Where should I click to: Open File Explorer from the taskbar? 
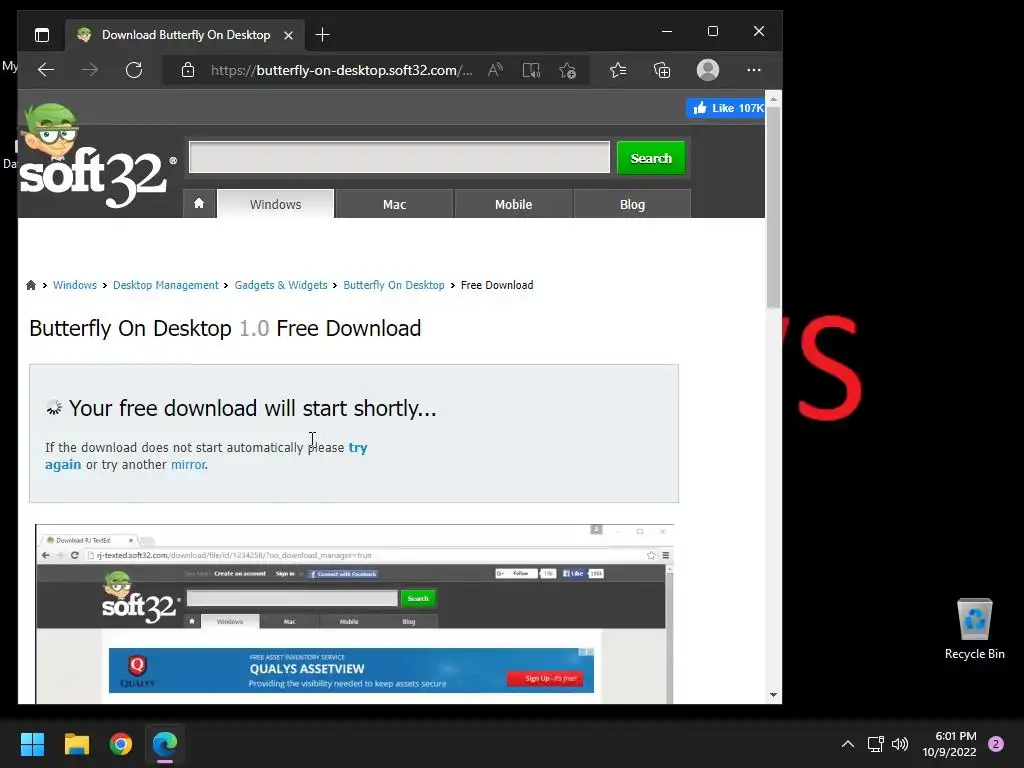pos(76,744)
